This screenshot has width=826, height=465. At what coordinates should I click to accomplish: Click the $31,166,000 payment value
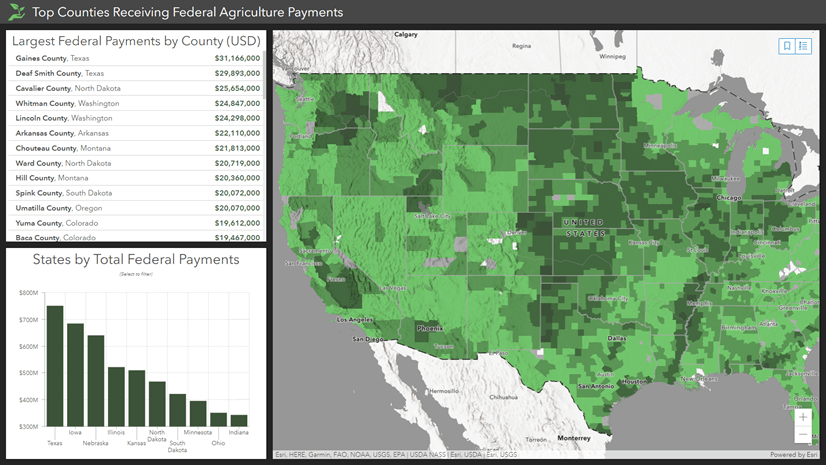tap(237, 58)
